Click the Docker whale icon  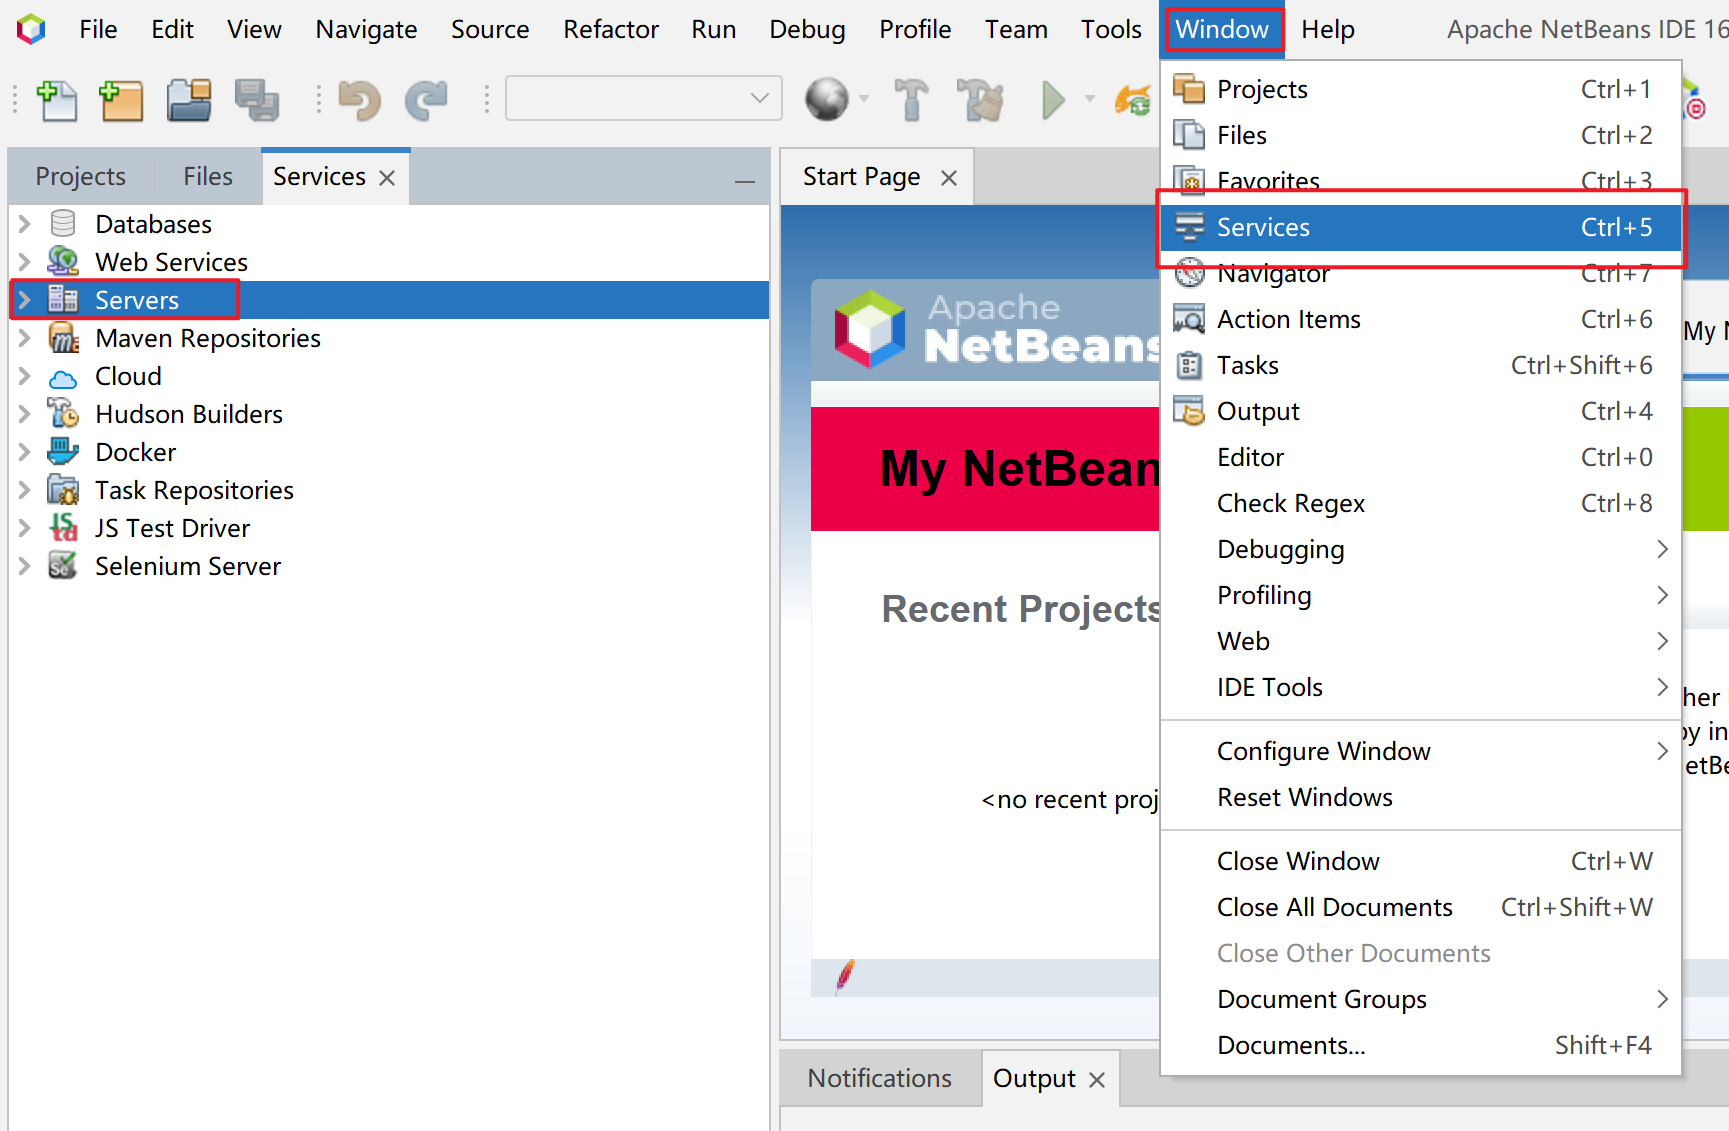pyautogui.click(x=63, y=451)
